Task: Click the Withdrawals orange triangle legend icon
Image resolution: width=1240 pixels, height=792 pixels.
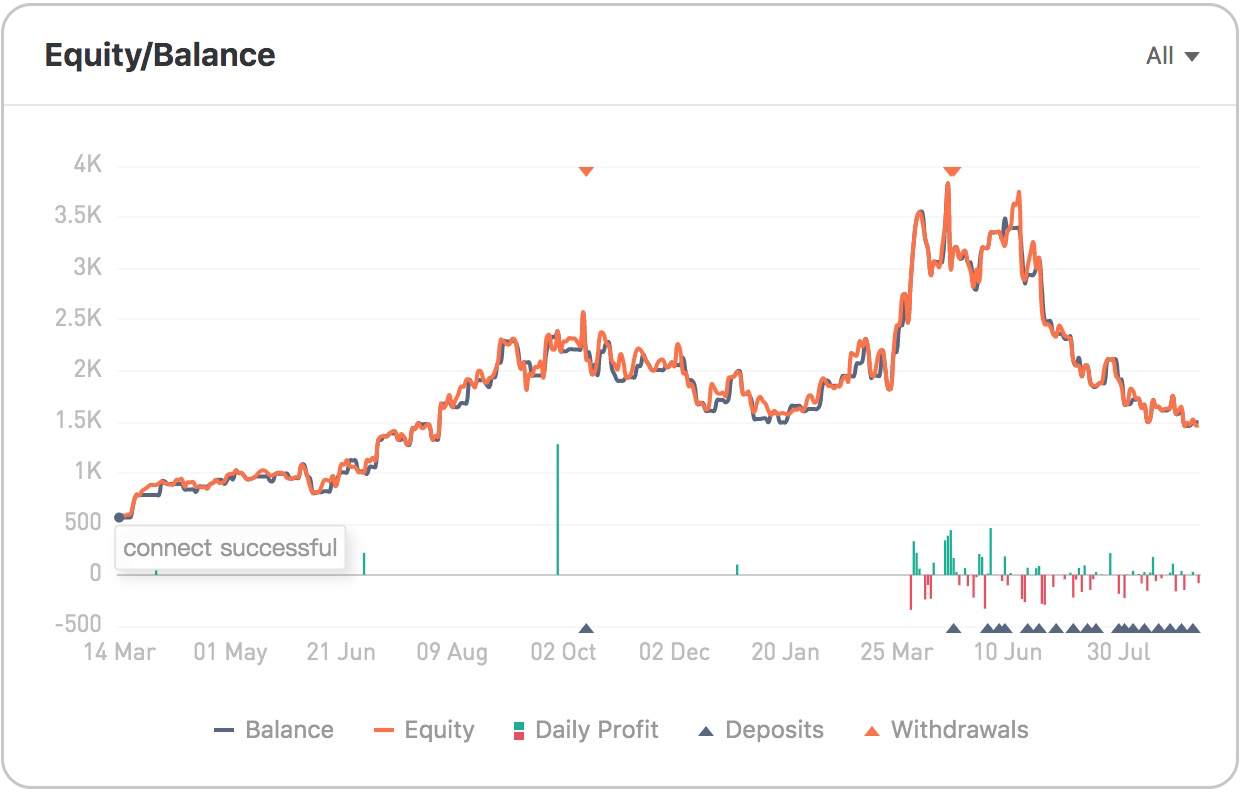Action: [x=872, y=731]
